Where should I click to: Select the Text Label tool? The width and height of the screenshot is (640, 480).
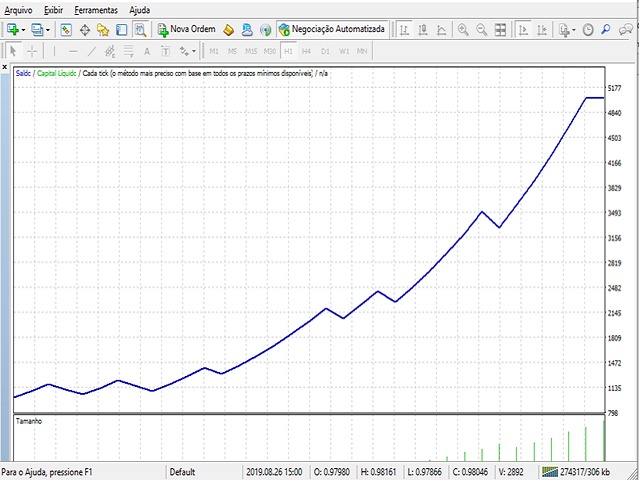point(165,51)
